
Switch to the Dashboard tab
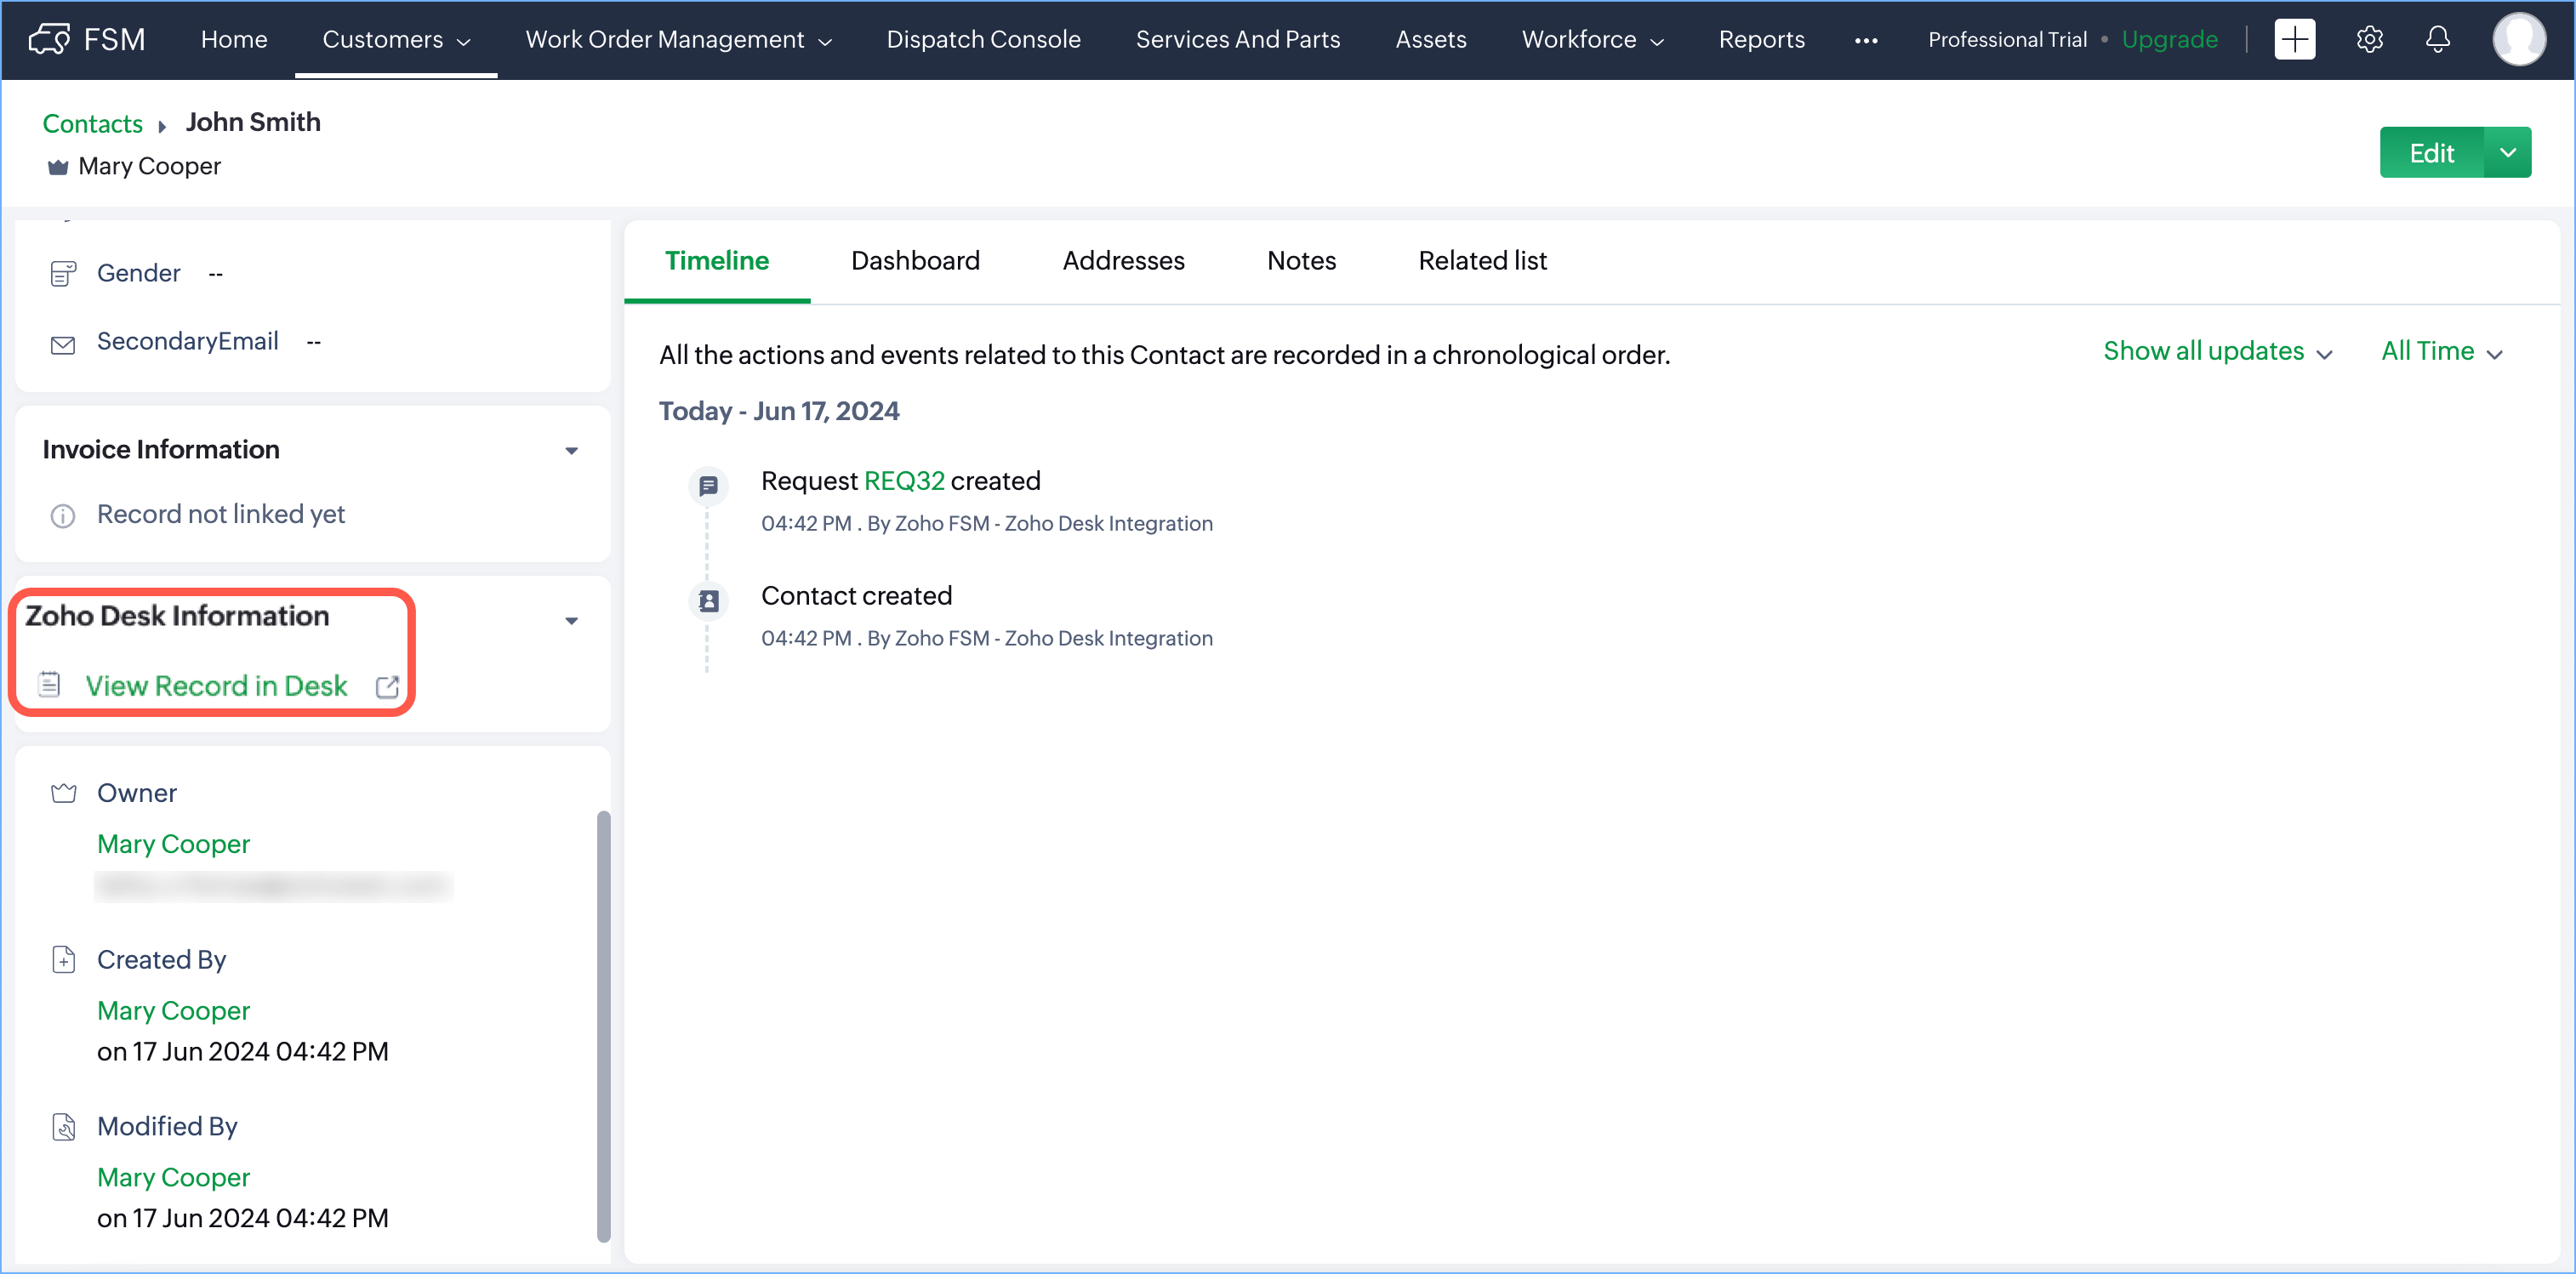point(914,261)
